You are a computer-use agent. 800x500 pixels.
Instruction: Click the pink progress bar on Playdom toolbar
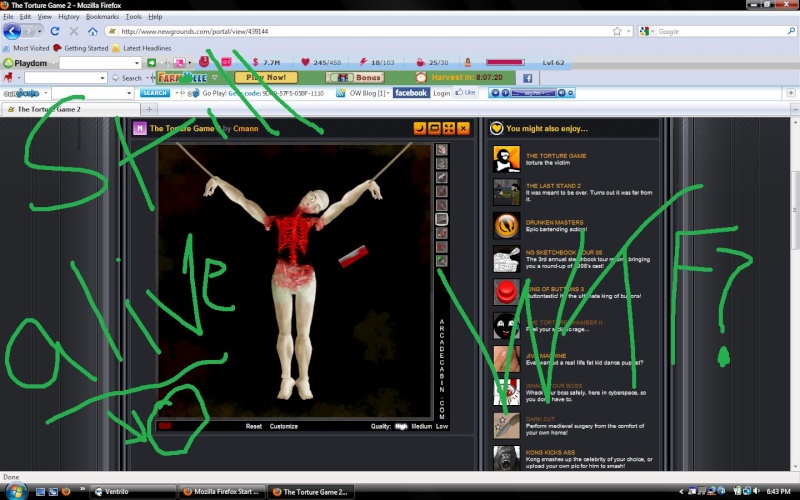[505, 63]
